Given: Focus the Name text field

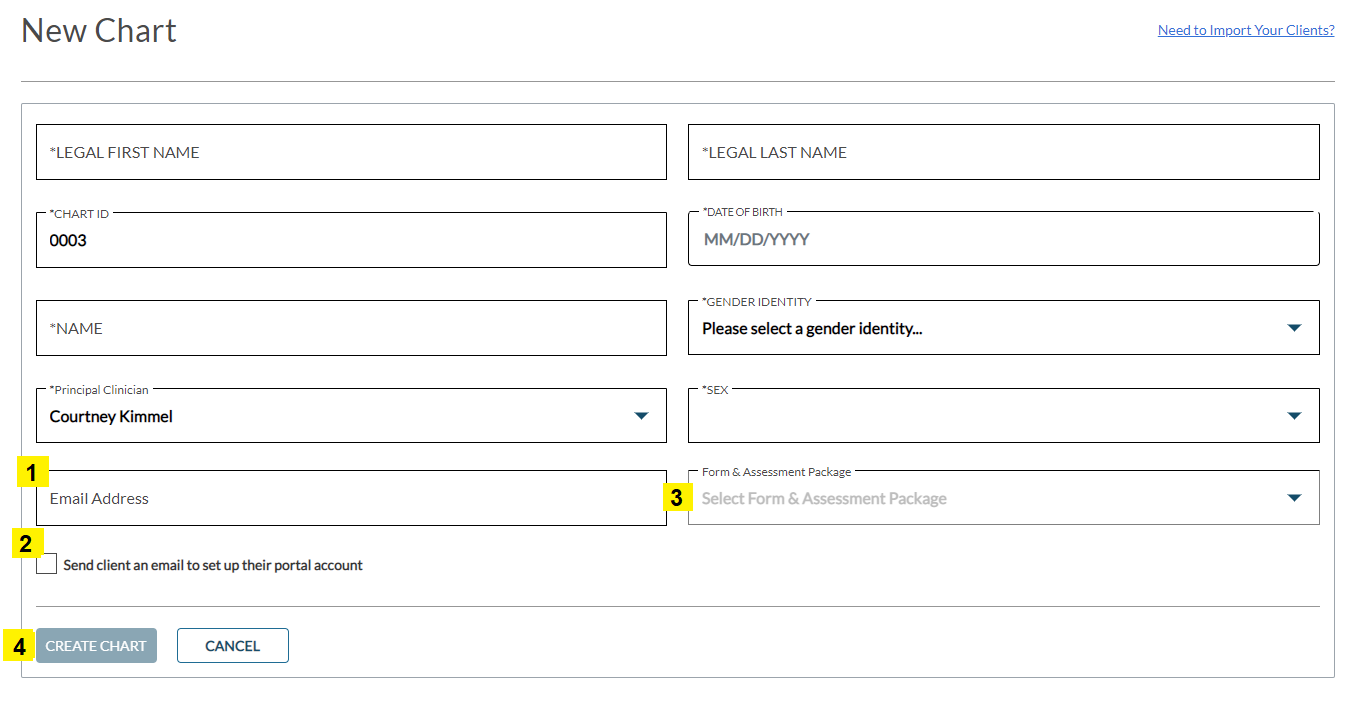Looking at the screenshot, I should point(350,328).
